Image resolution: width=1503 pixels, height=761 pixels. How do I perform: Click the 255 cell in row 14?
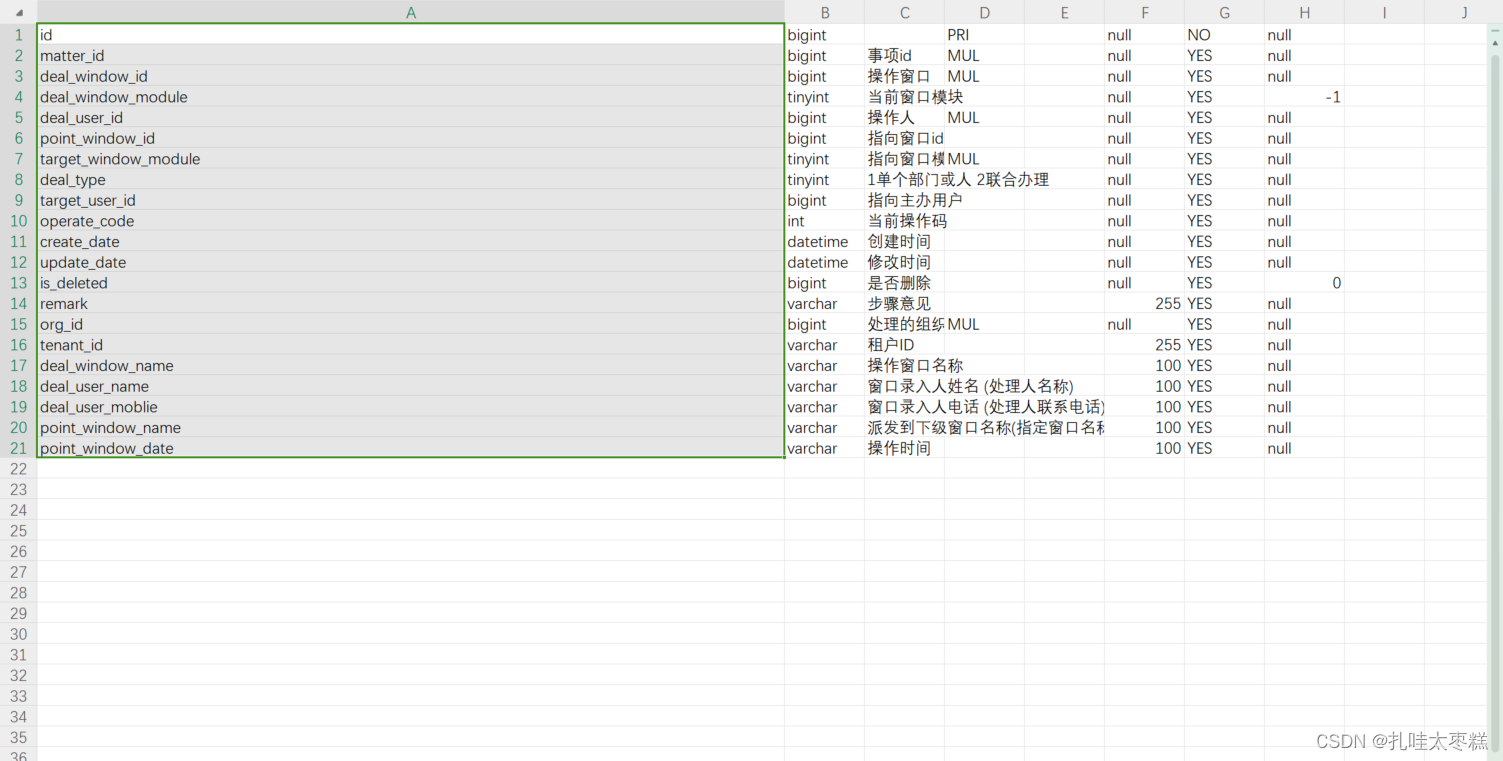(1144, 303)
